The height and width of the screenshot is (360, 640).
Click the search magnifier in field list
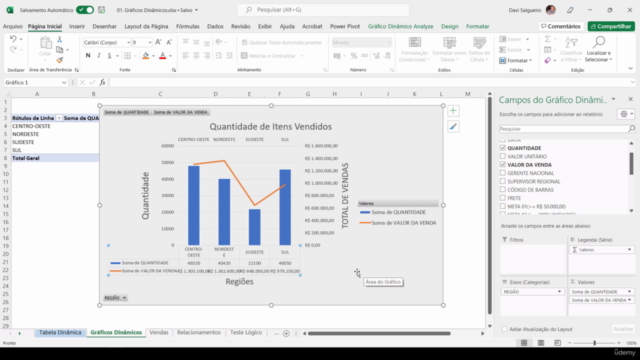(x=631, y=129)
